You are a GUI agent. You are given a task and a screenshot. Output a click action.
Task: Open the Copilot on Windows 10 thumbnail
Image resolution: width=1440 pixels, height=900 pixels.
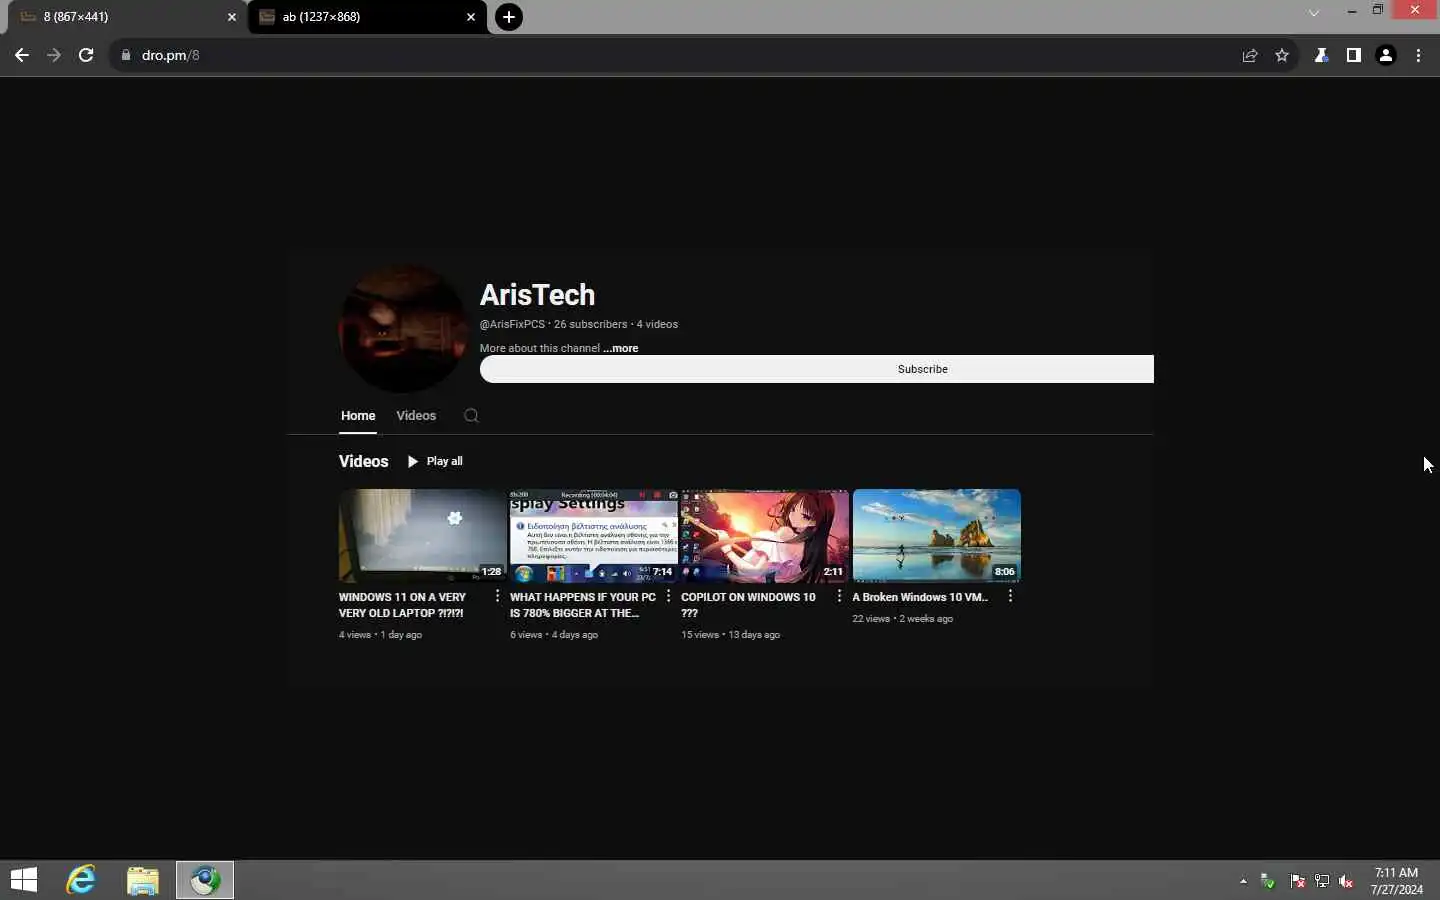point(765,535)
